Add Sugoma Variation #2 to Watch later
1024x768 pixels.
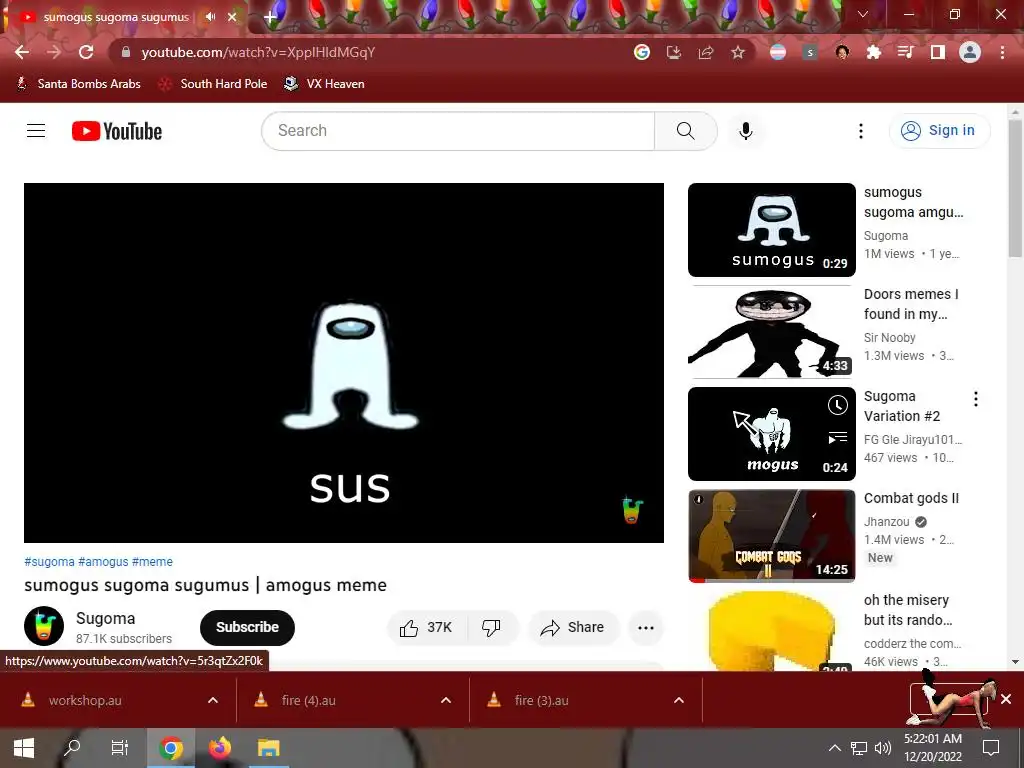tap(837, 405)
